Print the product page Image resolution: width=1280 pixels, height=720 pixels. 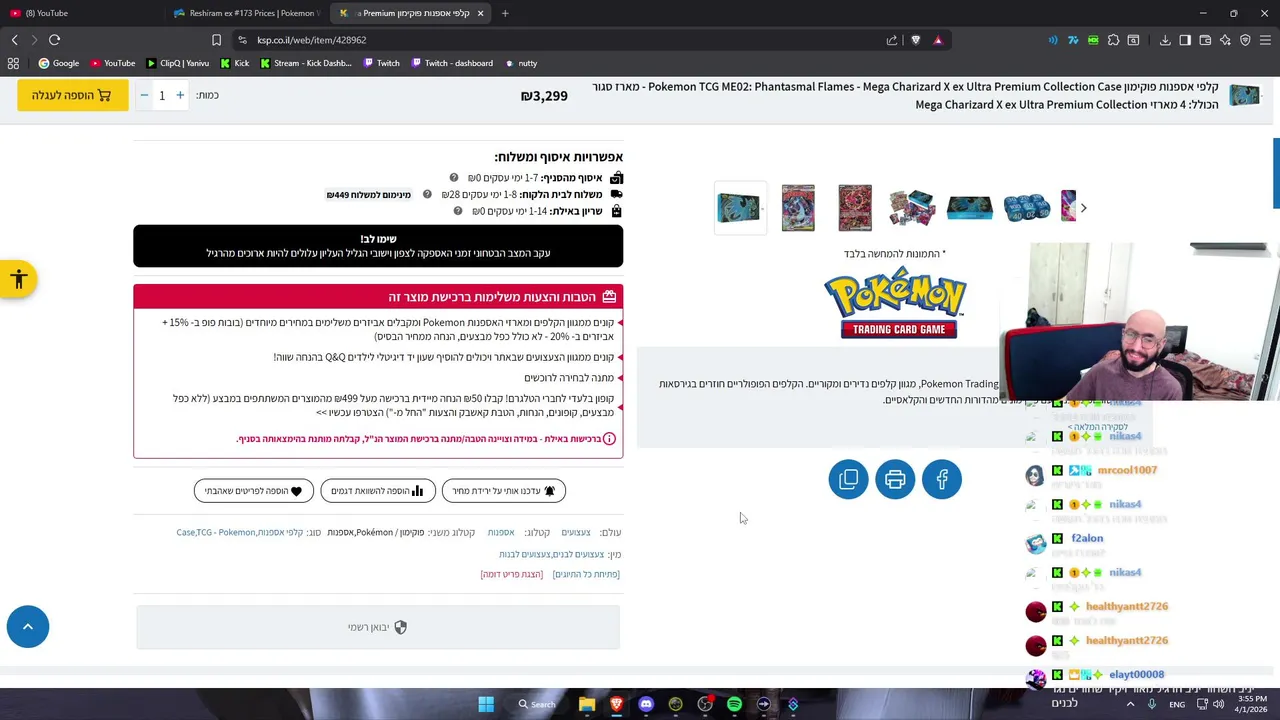[x=895, y=480]
